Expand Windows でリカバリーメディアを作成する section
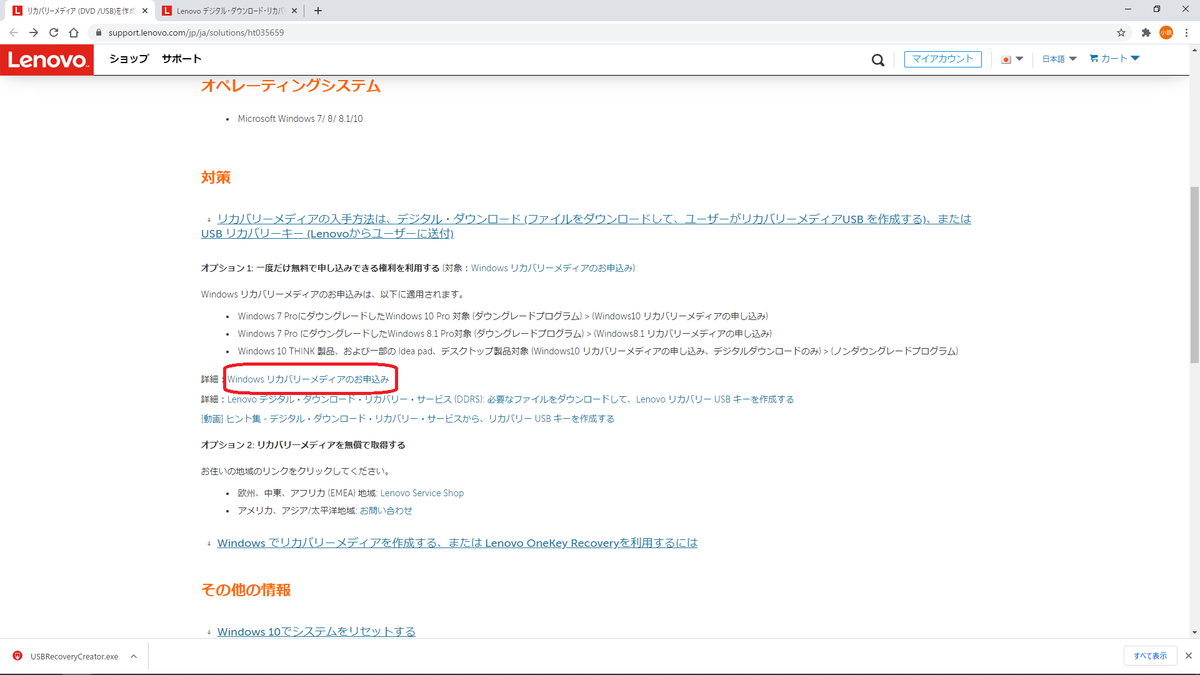 [457, 543]
